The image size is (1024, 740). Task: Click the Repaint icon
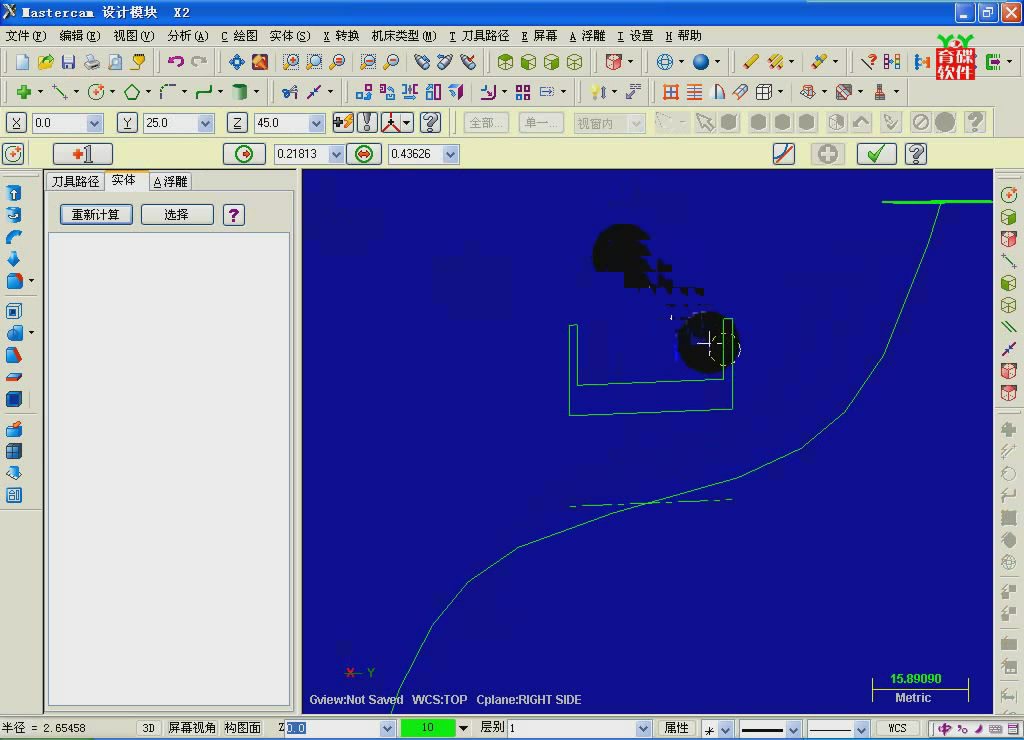260,62
